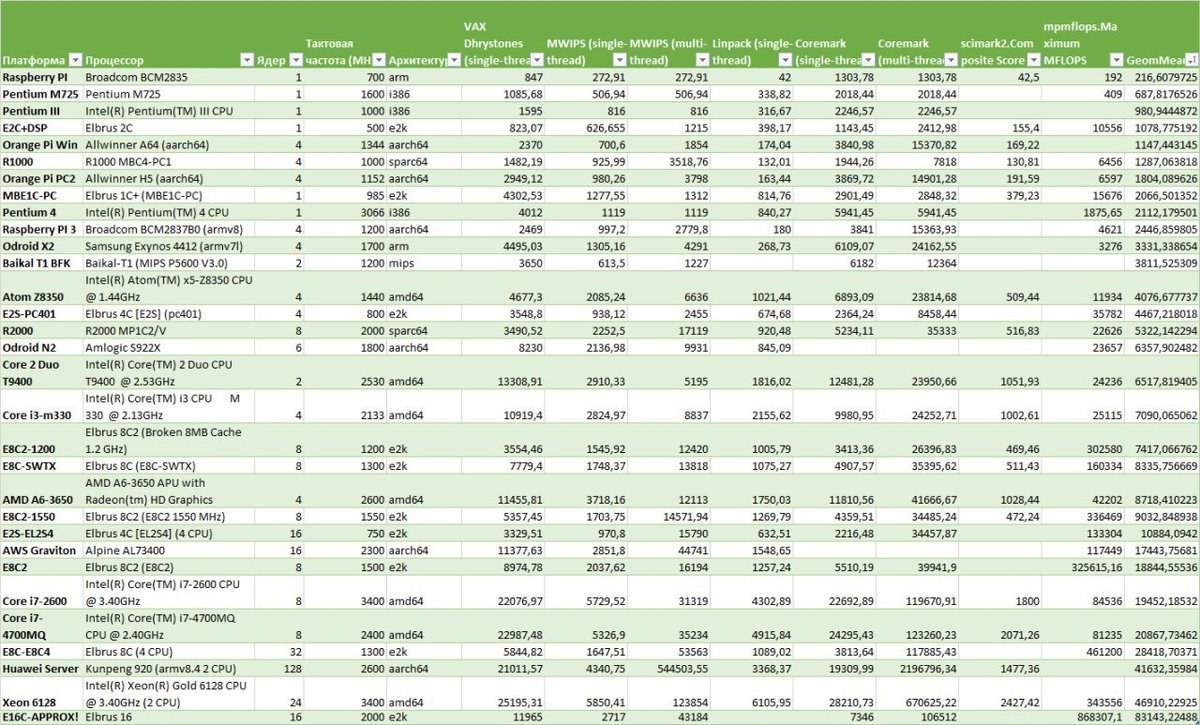Select the E8C-SWTX platform cell
Screen dimensions: 1200x725
click(41, 466)
